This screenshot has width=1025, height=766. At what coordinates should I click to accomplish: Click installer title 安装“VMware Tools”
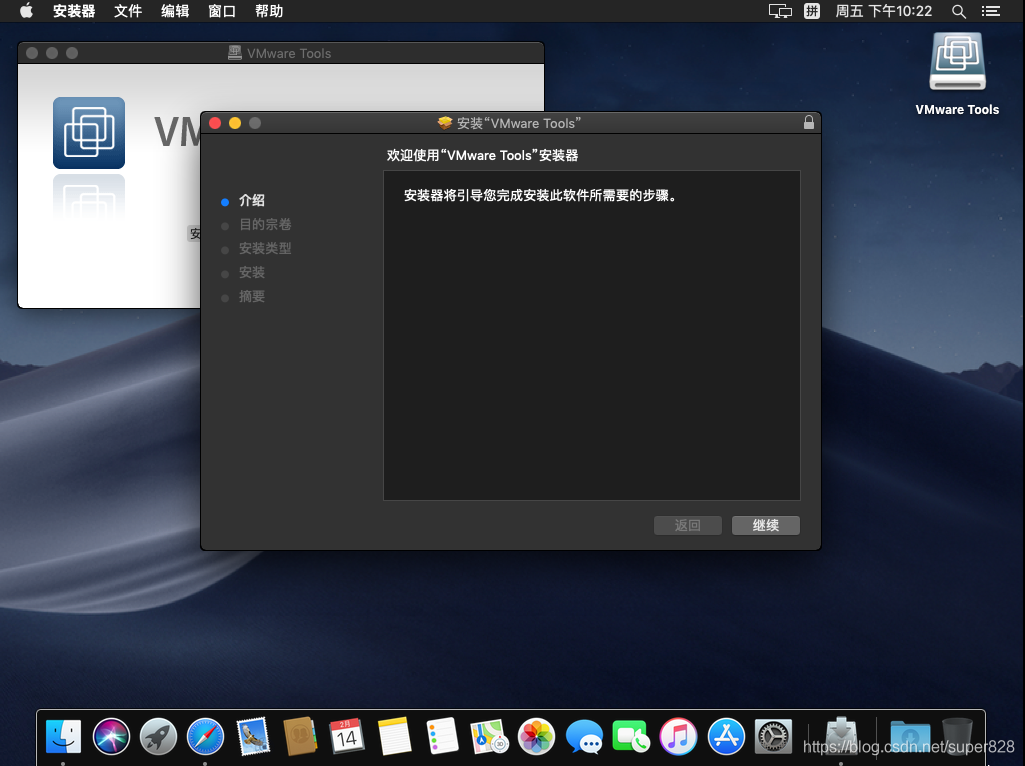pyautogui.click(x=518, y=123)
